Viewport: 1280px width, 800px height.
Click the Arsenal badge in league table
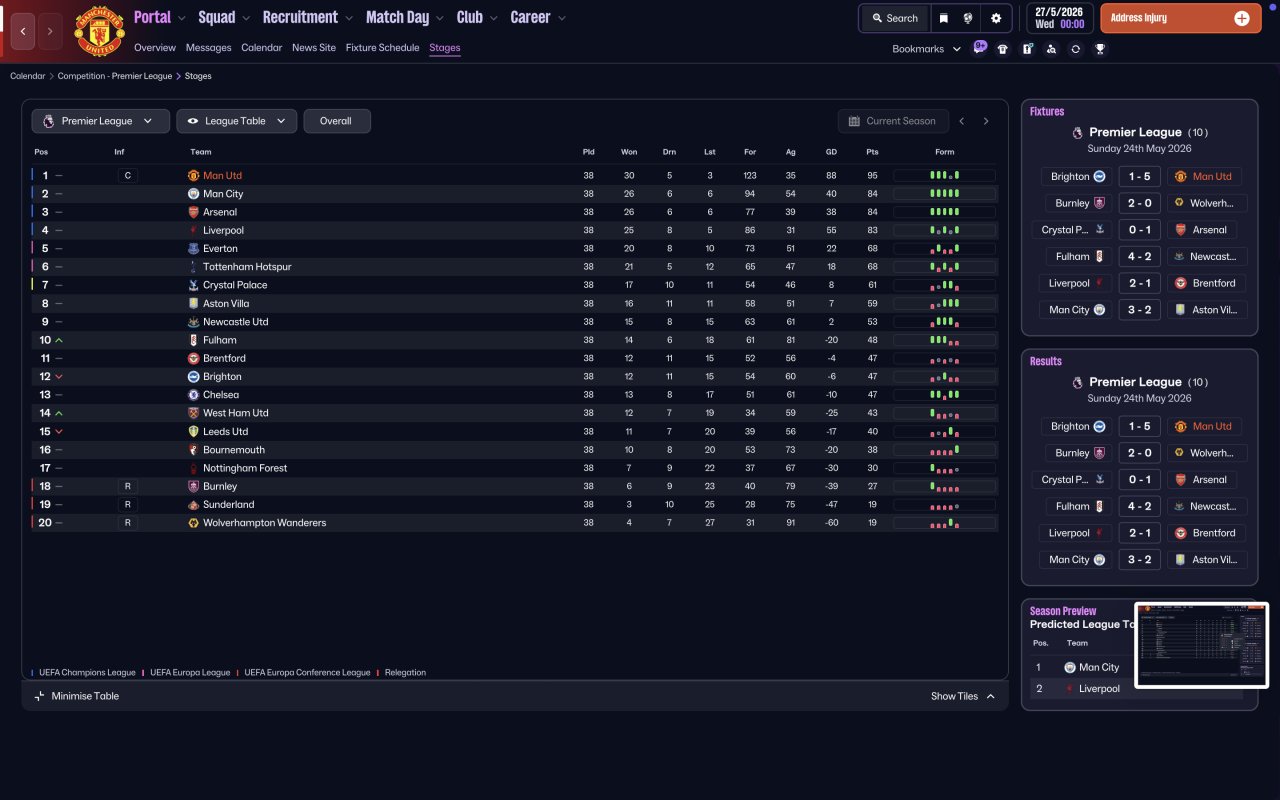pos(194,212)
